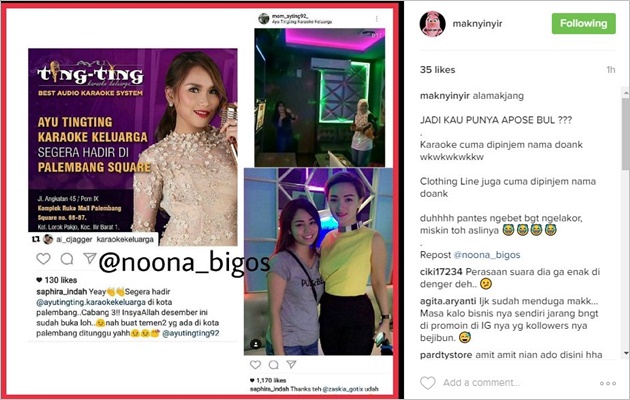Tap the share arrow icon above 130 likes
Viewport: 630px width, 400px height.
pos(90,258)
